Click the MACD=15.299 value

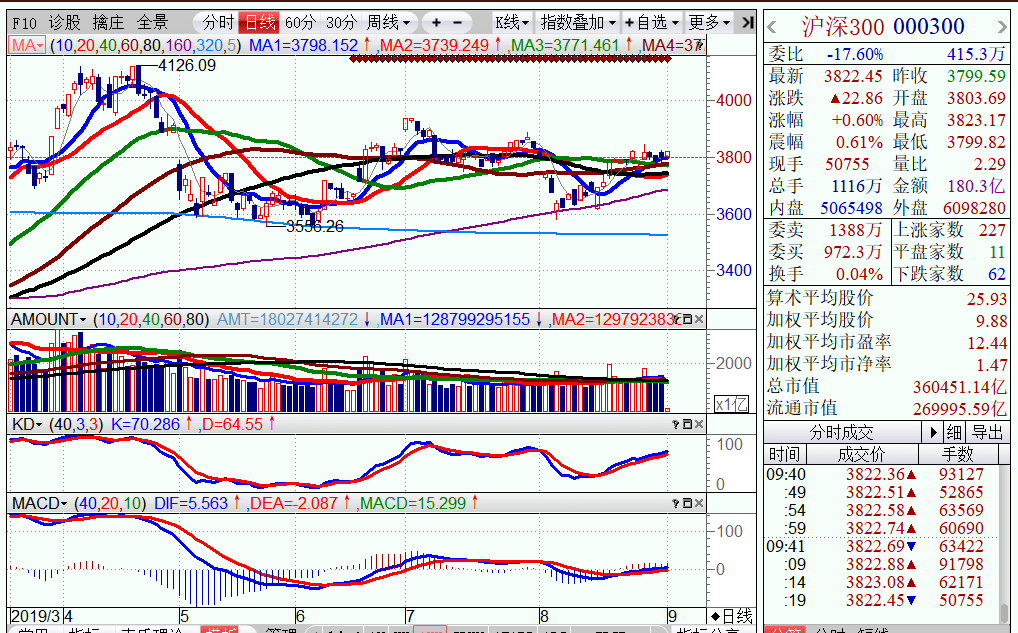click(414, 504)
